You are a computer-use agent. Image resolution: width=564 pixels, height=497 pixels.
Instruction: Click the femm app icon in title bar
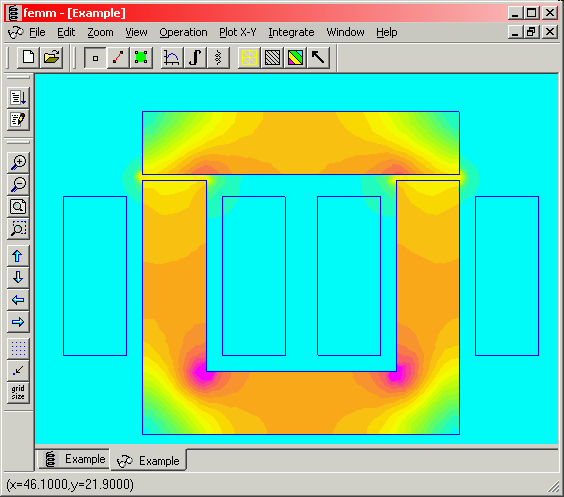tap(14, 13)
